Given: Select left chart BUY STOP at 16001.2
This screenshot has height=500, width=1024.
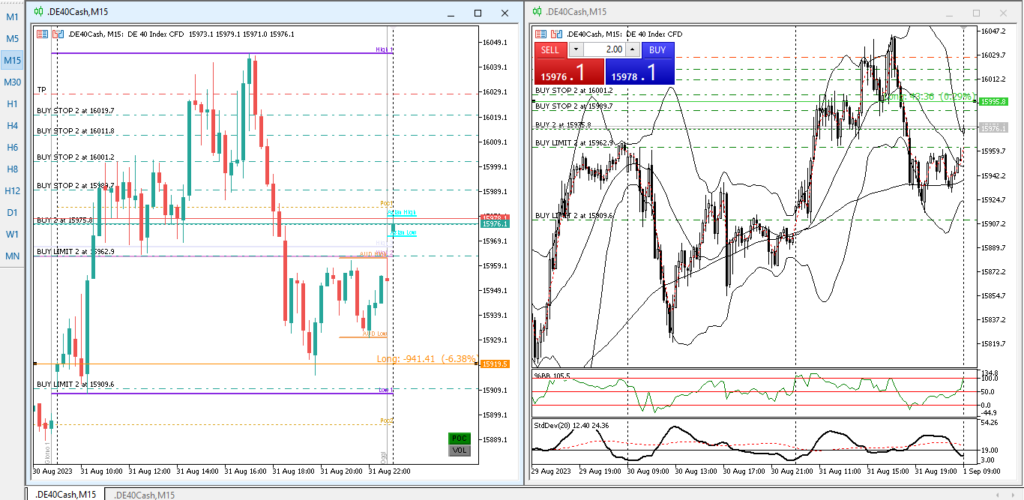Looking at the screenshot, I should [x=76, y=157].
